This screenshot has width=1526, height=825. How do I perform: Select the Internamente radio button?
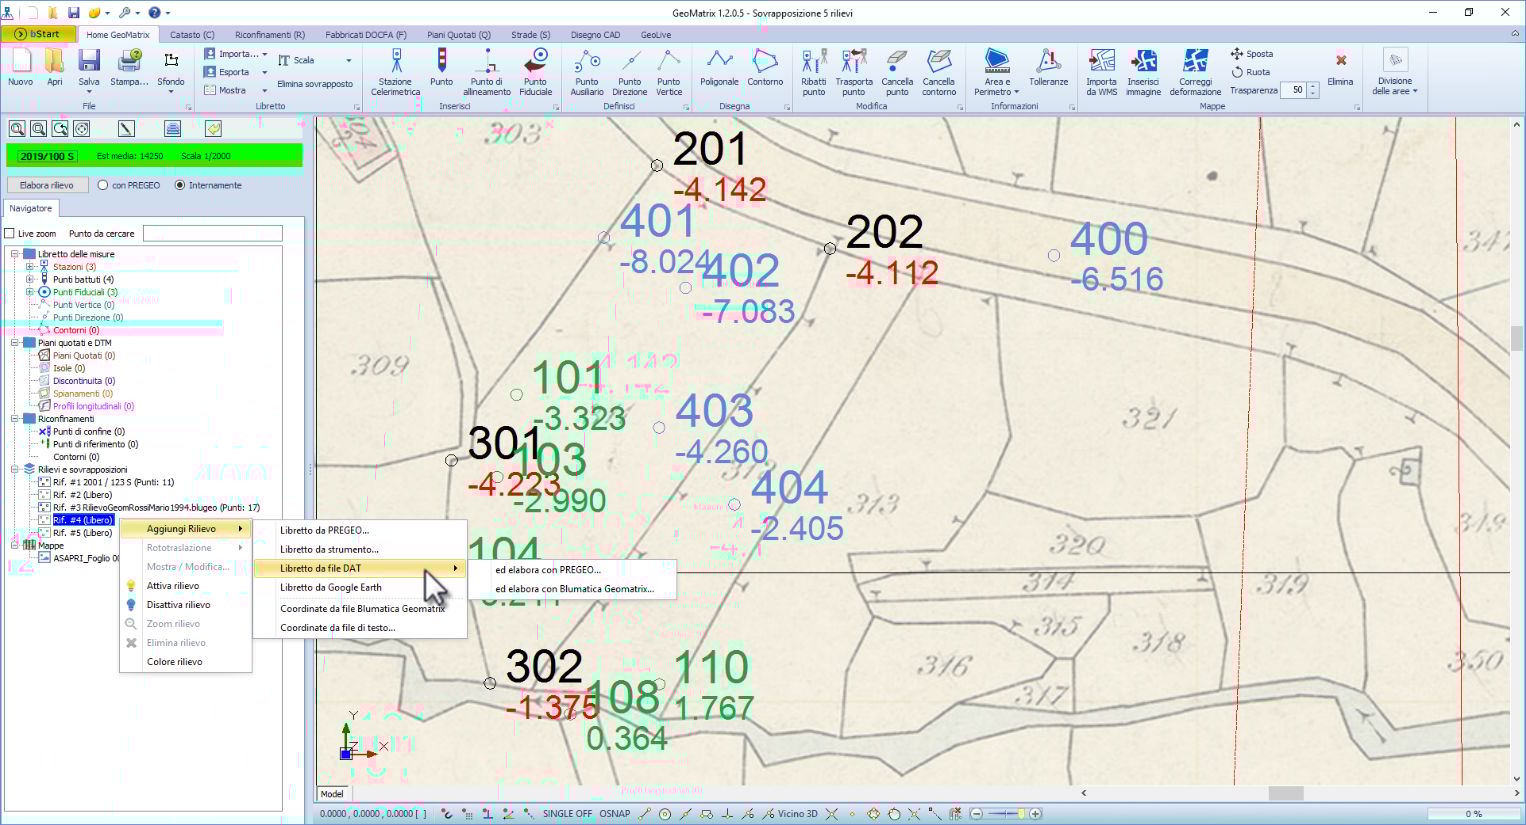[x=181, y=185]
